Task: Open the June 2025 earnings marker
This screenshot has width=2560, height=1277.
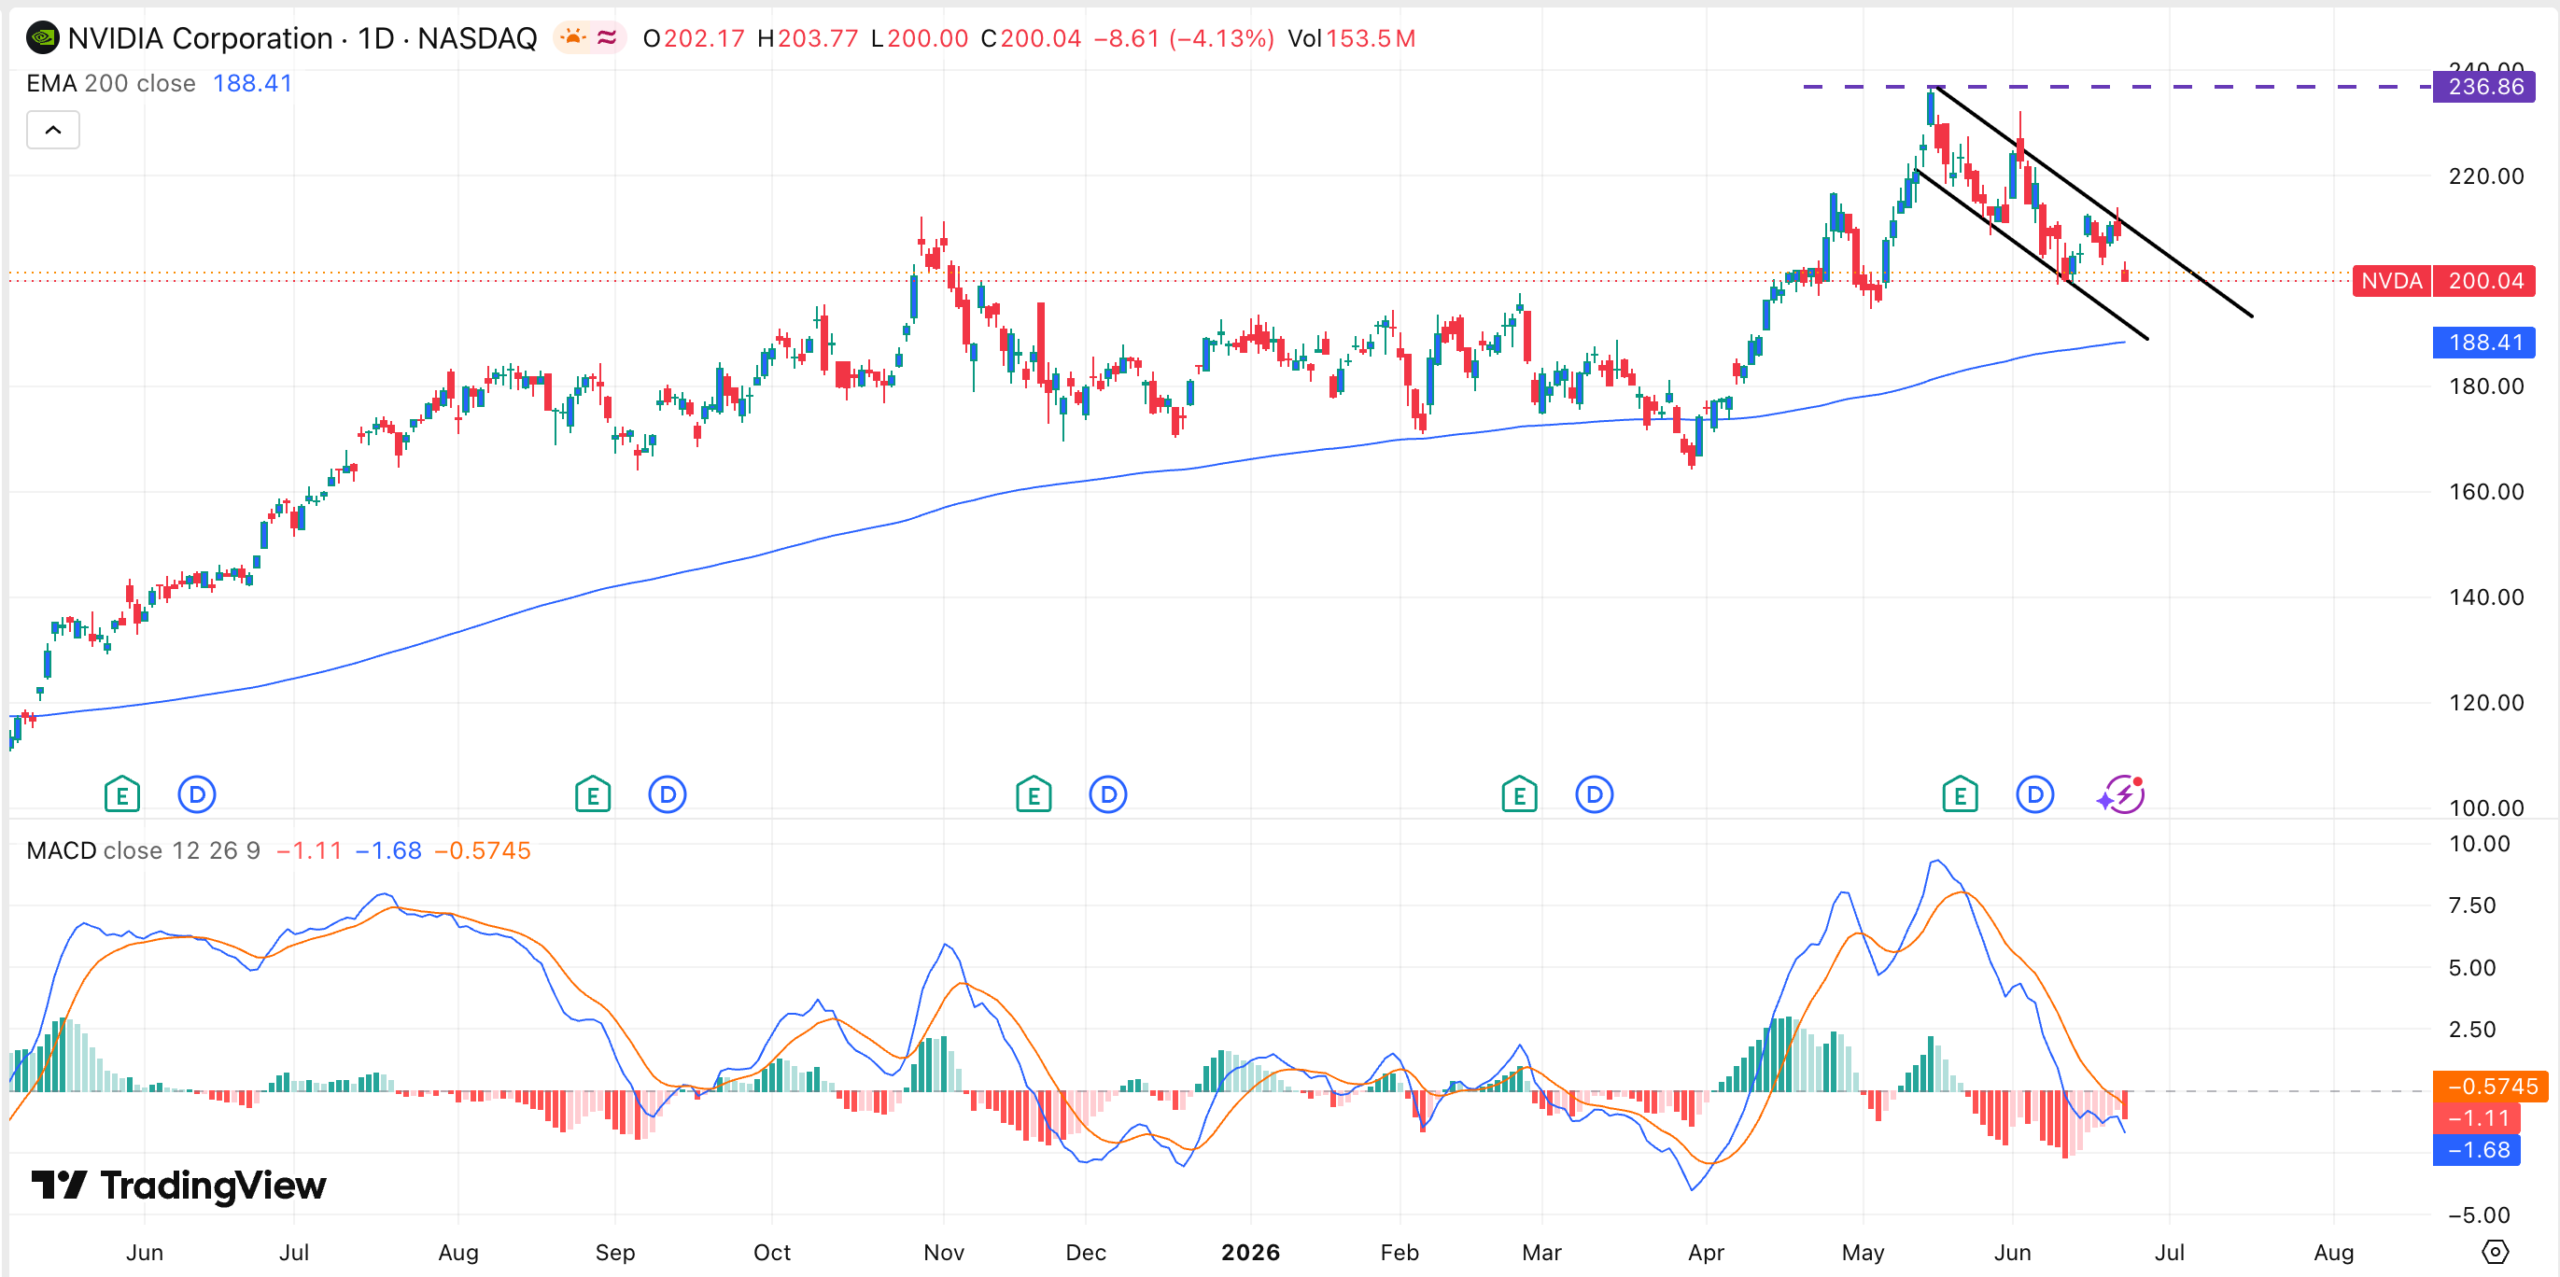Action: coord(122,795)
